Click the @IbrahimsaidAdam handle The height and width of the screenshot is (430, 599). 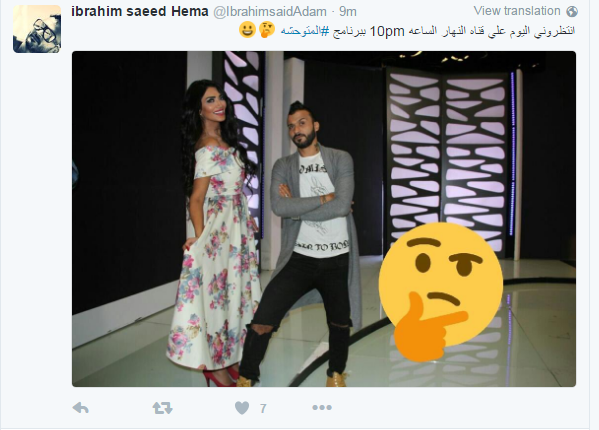pos(270,12)
